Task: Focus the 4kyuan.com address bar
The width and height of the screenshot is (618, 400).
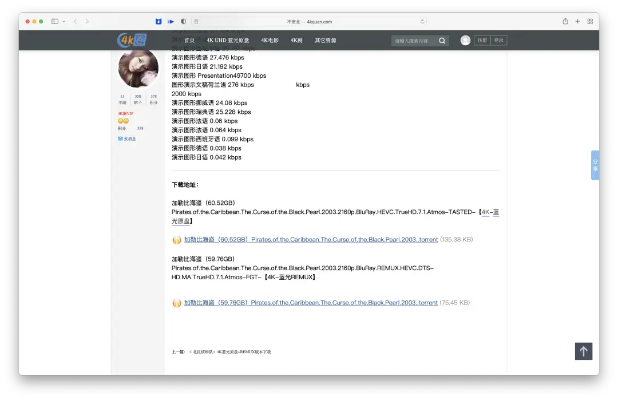Action: tap(309, 22)
